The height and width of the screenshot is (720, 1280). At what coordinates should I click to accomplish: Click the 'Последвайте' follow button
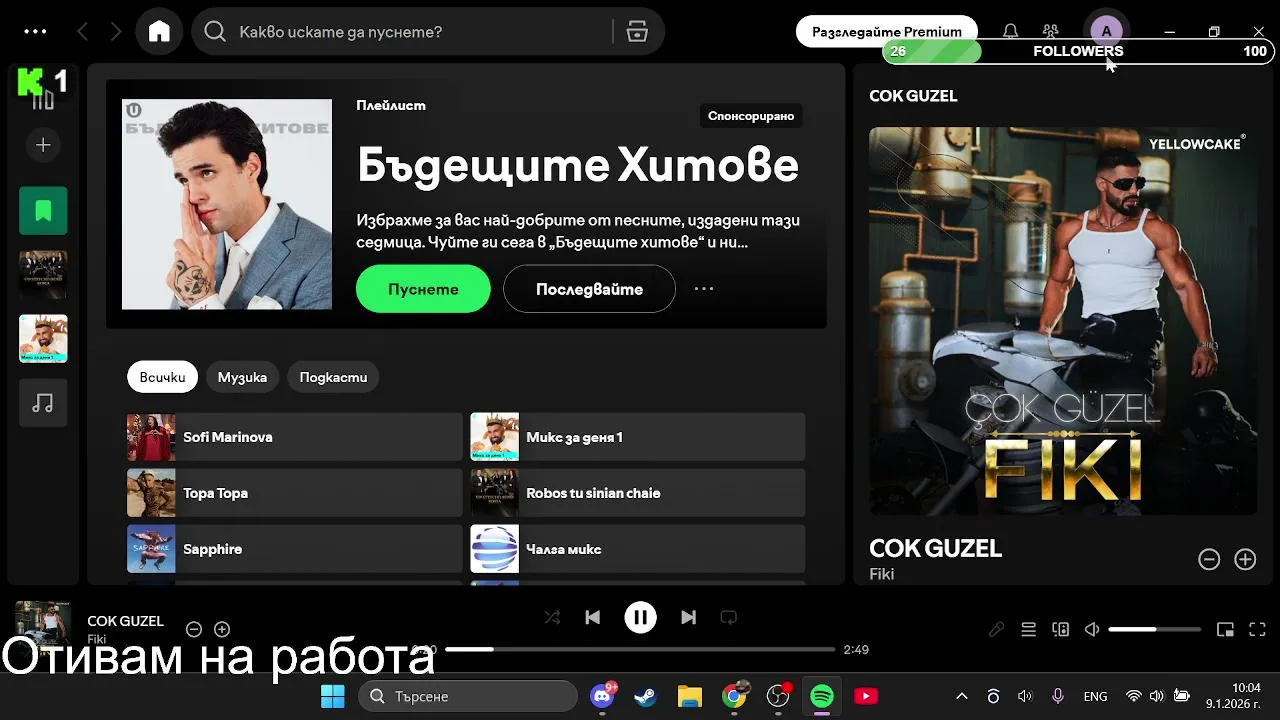click(x=589, y=289)
